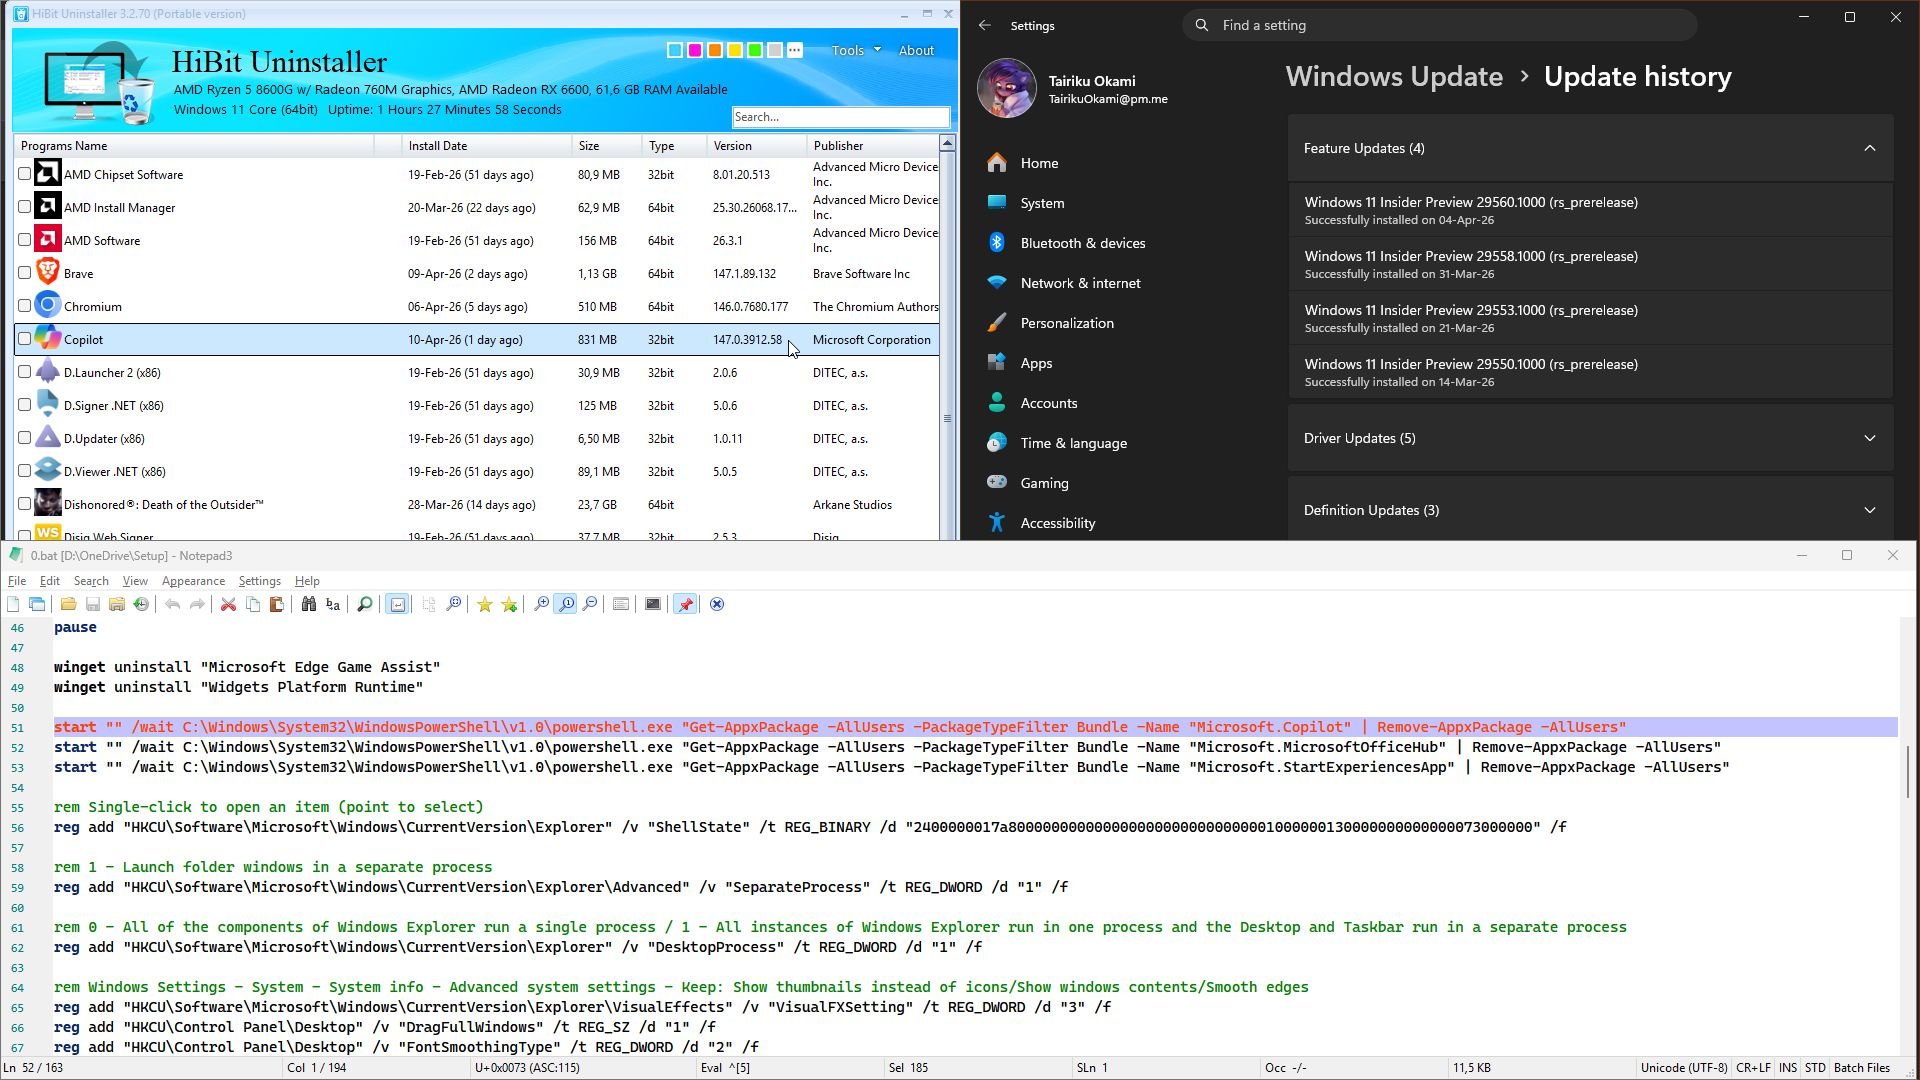Click the clock-arrow revert file icon
This screenshot has height=1080, width=1920.
tap(141, 604)
